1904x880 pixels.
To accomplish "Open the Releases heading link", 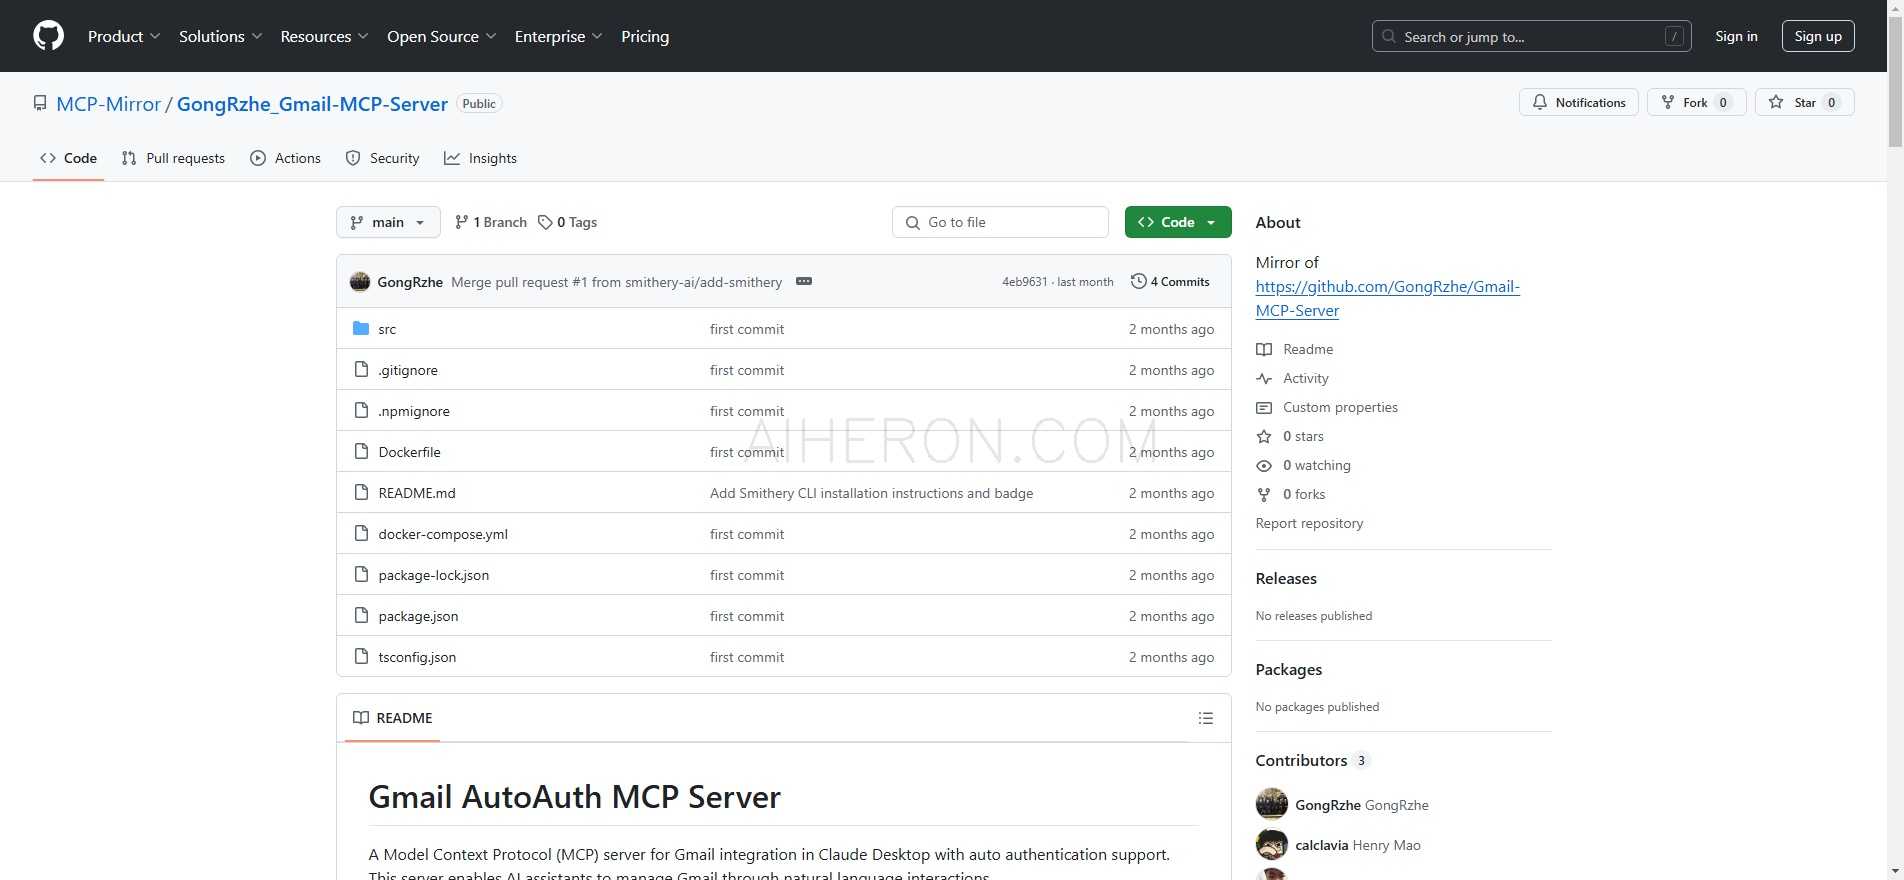I will click(x=1286, y=578).
